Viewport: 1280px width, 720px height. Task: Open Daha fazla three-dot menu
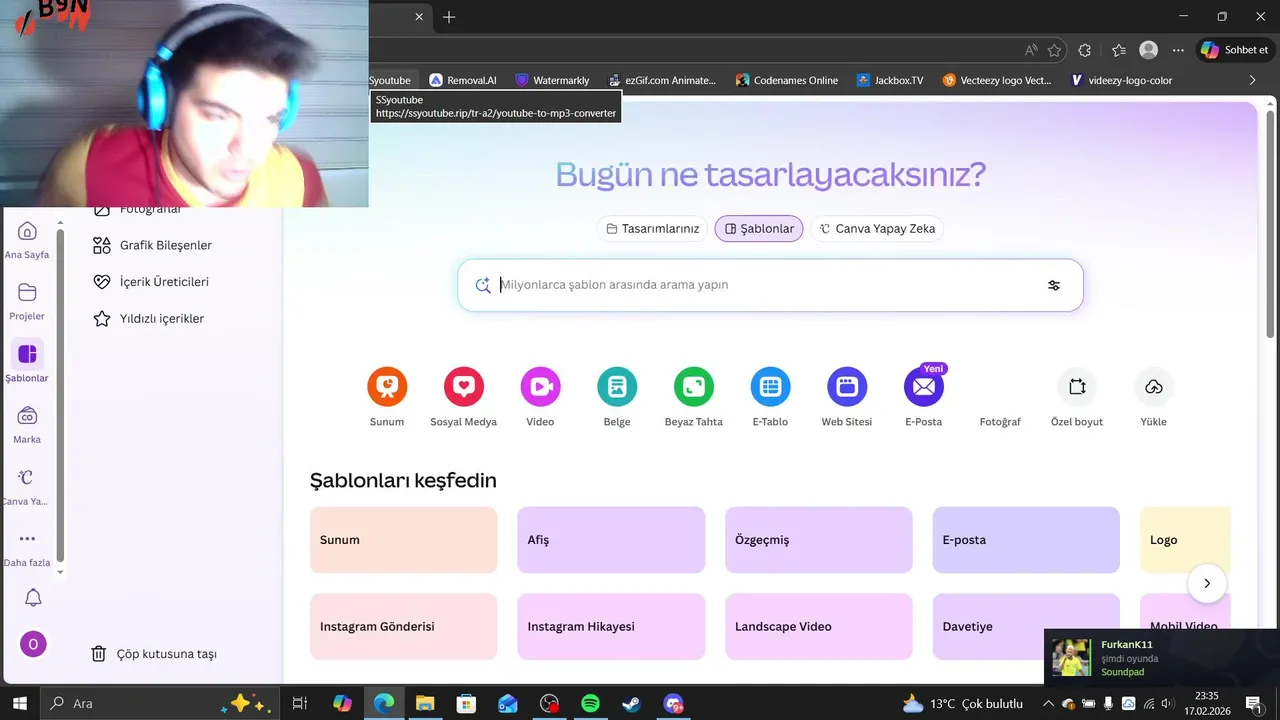click(x=27, y=548)
